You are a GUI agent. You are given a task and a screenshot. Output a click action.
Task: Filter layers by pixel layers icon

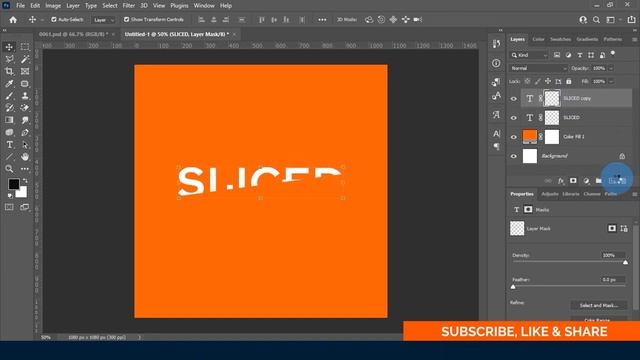click(x=557, y=55)
